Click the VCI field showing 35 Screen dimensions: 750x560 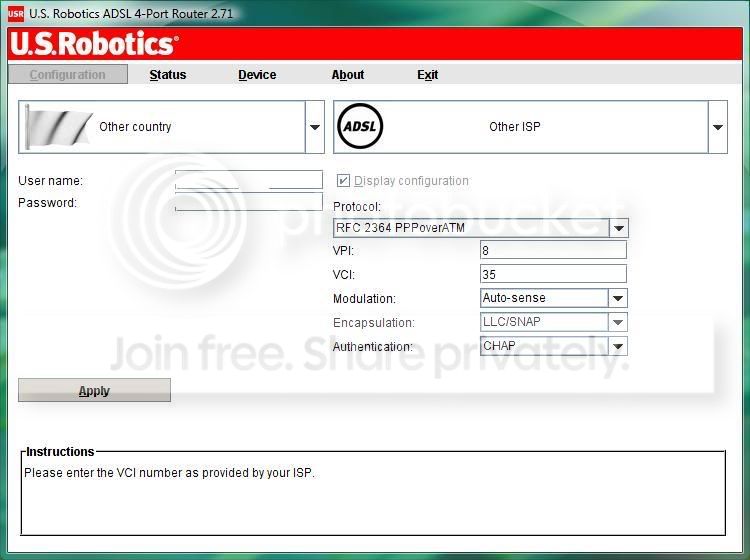pyautogui.click(x=553, y=274)
